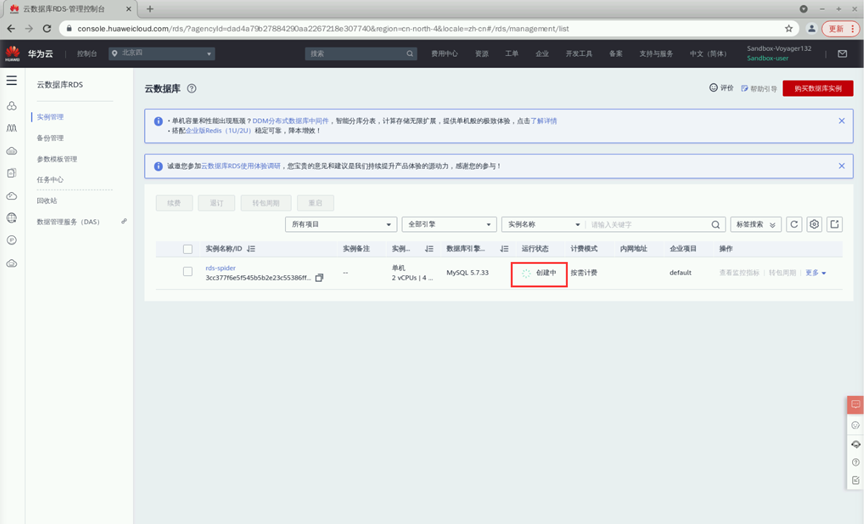
Task: Go back in the browser
Action: pos(12,29)
